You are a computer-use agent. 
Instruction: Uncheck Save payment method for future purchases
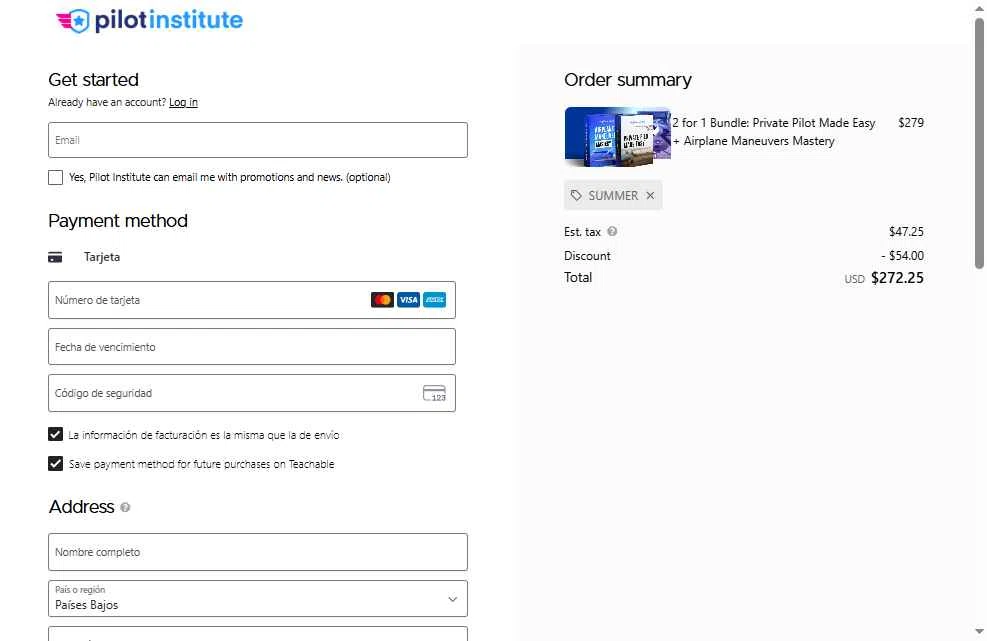click(55, 463)
